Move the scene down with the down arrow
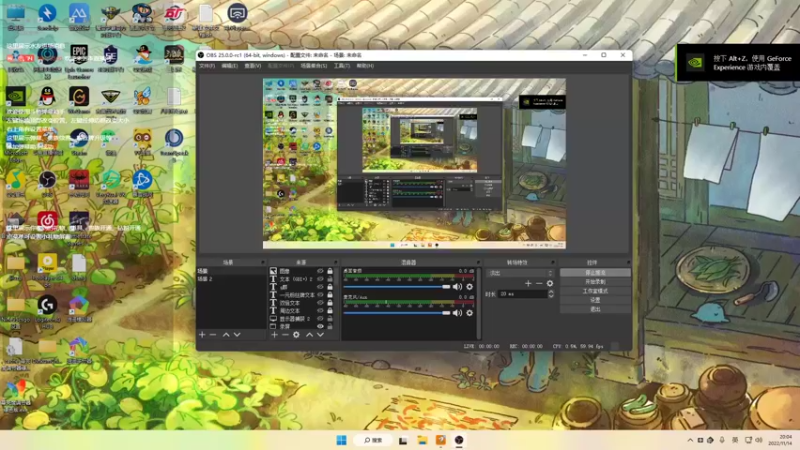This screenshot has width=800, height=450. tap(237, 335)
